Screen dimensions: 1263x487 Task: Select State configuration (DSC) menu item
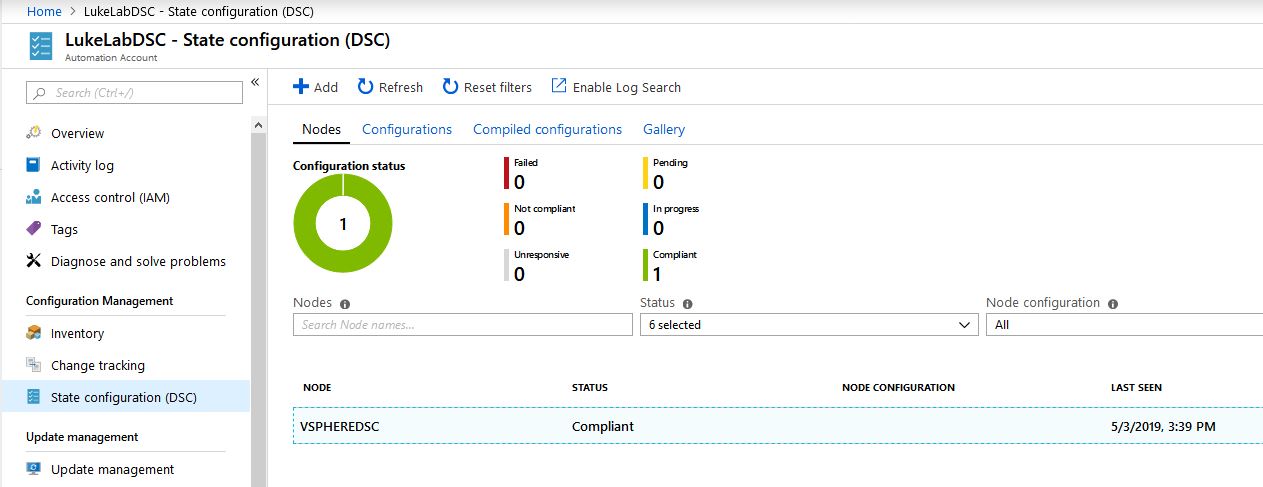124,397
